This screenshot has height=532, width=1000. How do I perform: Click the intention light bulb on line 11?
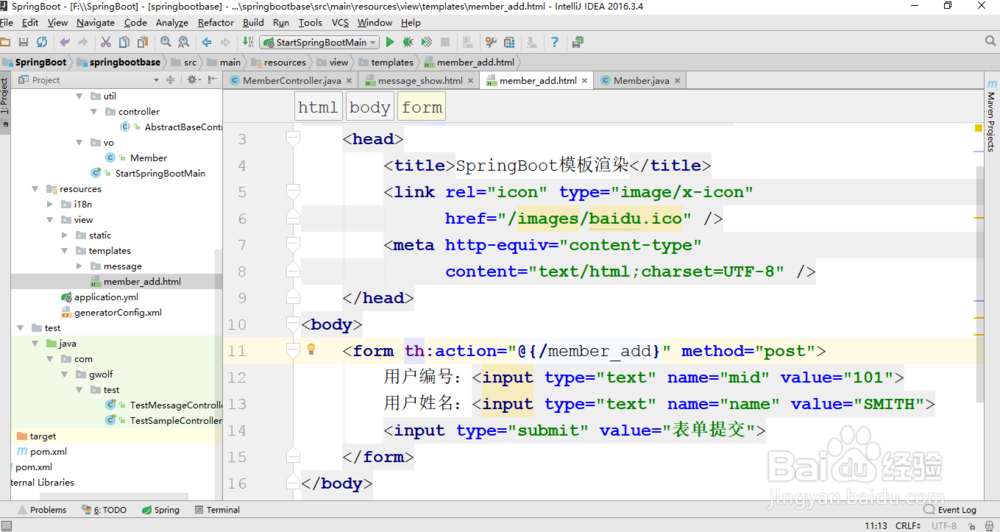[311, 349]
